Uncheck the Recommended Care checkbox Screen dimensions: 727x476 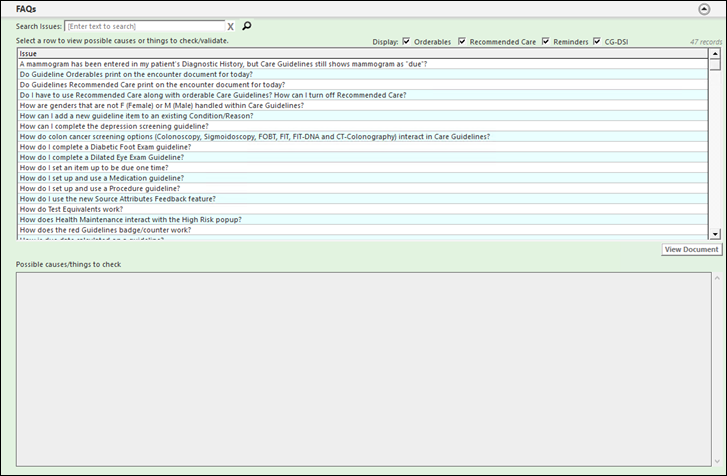461,41
